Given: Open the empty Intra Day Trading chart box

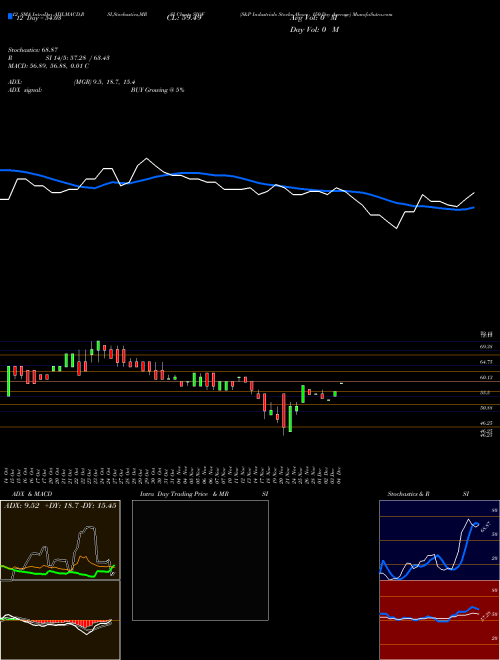Looking at the screenshot, I should (x=200, y=560).
